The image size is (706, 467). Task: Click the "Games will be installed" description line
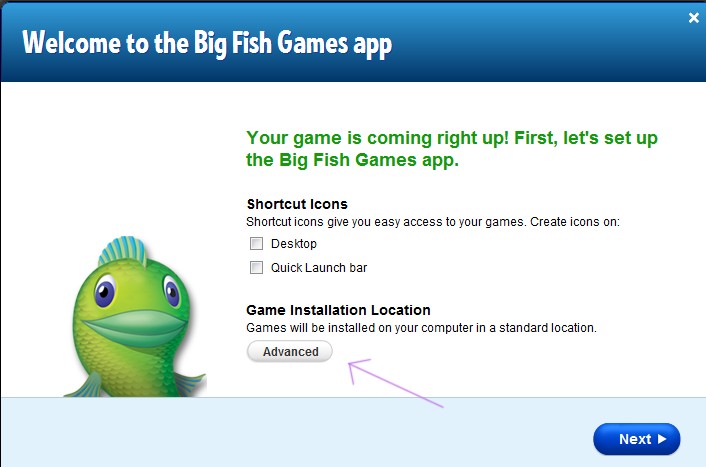click(421, 327)
